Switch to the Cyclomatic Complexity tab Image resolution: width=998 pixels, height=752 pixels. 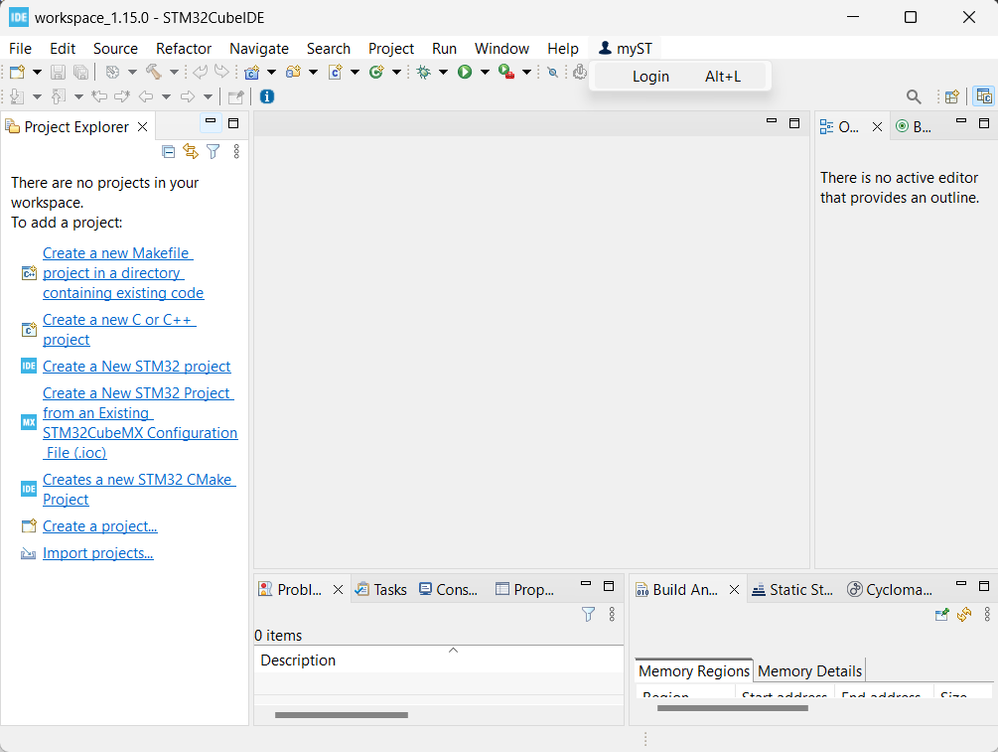coord(890,590)
